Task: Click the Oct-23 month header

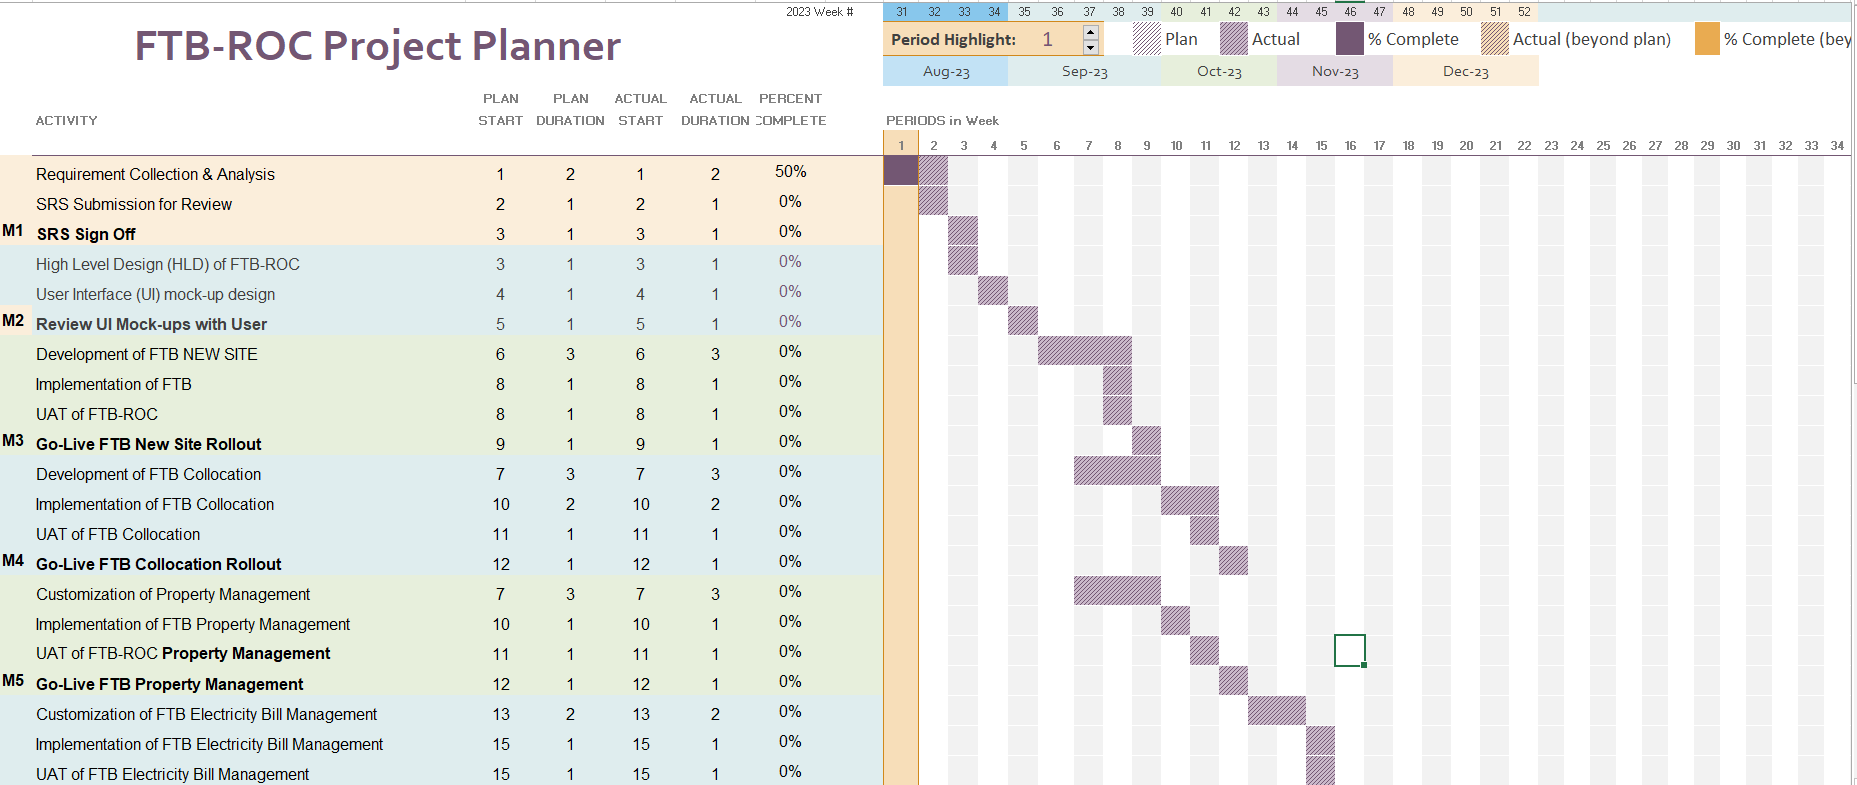Action: click(x=1219, y=72)
